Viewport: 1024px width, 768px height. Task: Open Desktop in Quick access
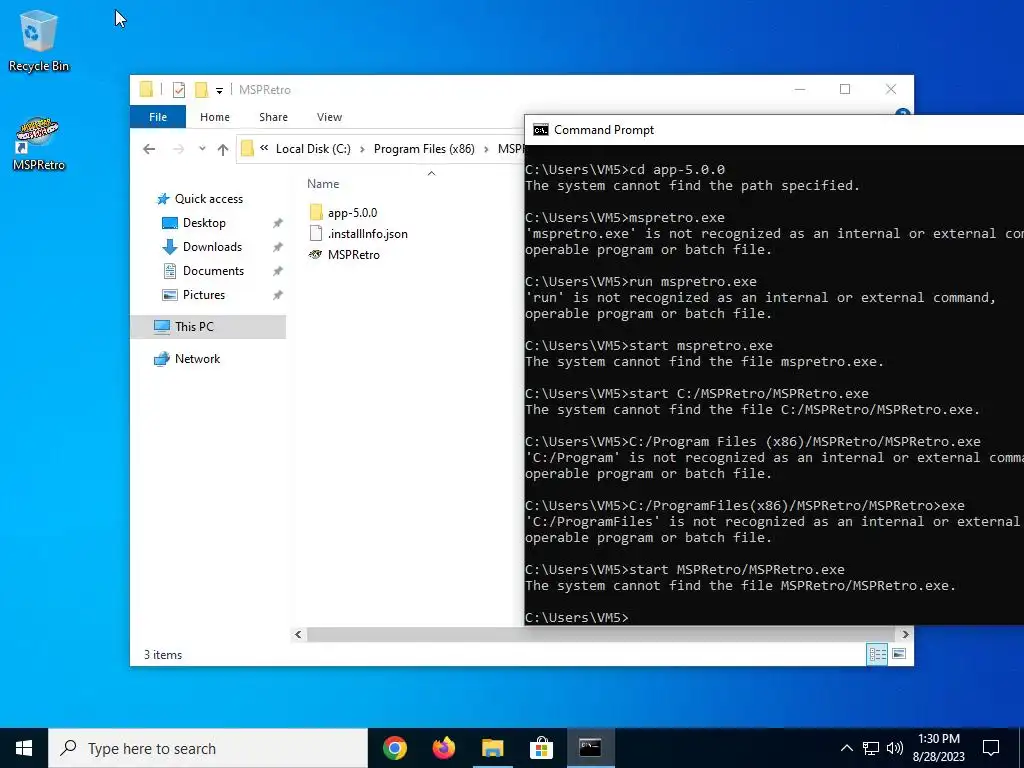[x=204, y=223]
